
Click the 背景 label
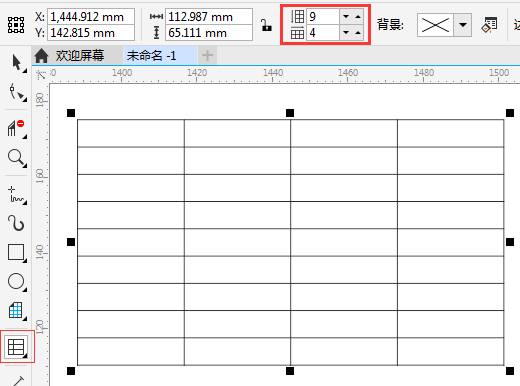tap(390, 25)
